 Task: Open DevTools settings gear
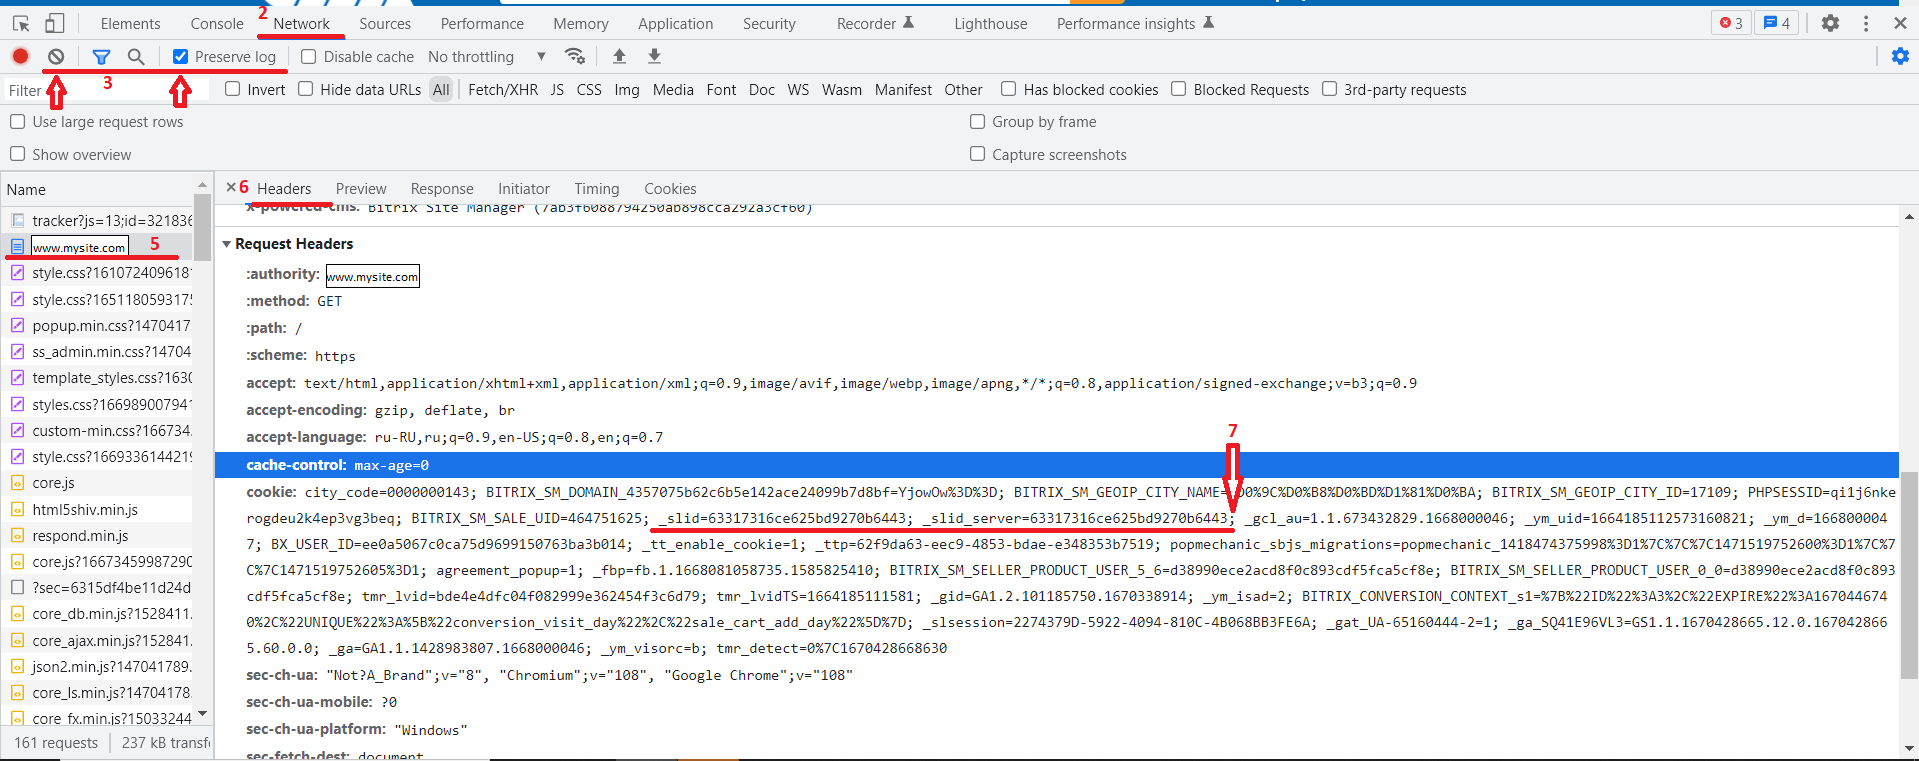click(x=1830, y=23)
